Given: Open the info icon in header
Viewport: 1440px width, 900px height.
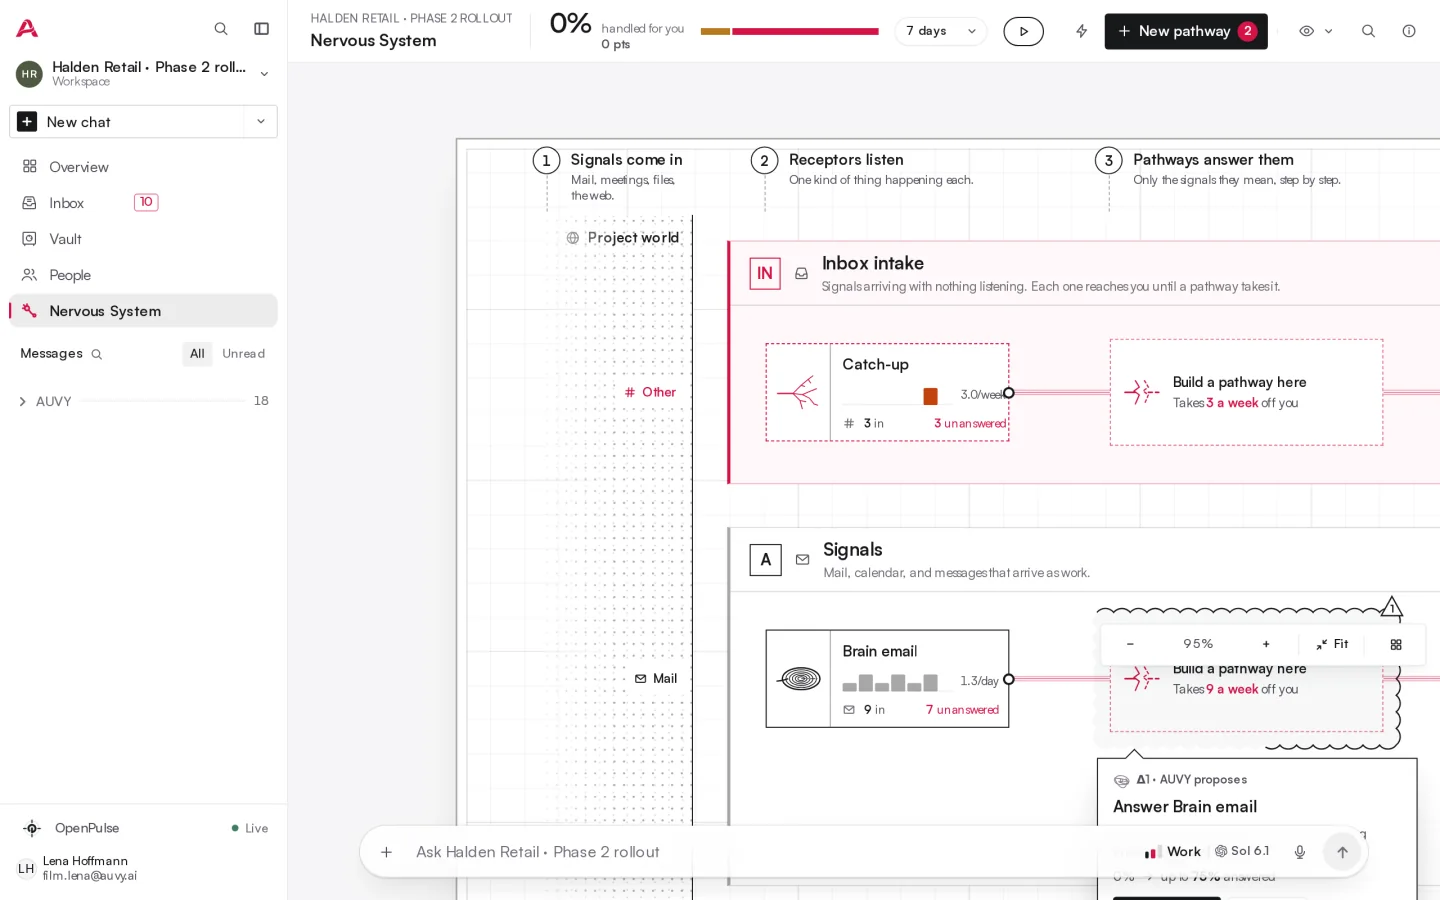Looking at the screenshot, I should click(1408, 31).
